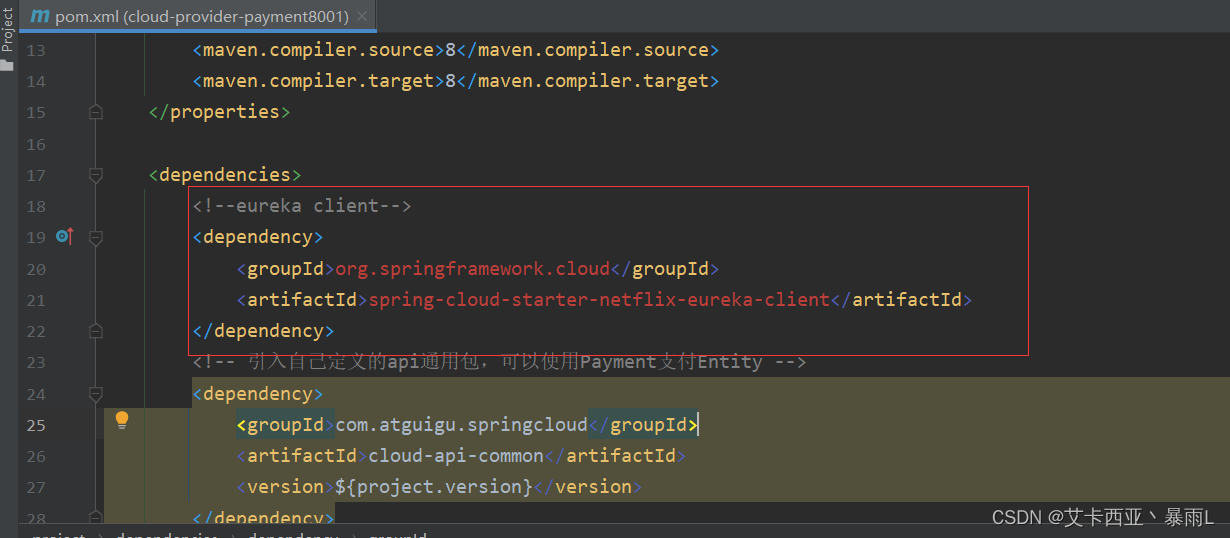Click line number 13 in the gutter

click(35, 50)
